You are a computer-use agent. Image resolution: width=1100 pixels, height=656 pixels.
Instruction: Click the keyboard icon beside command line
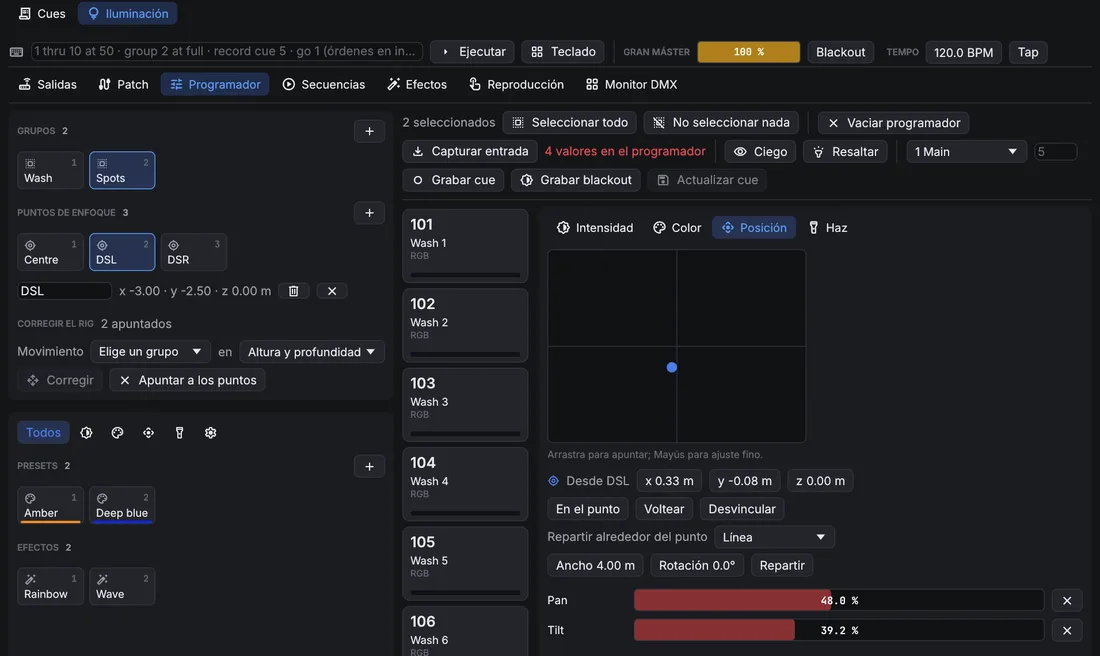click(x=16, y=52)
